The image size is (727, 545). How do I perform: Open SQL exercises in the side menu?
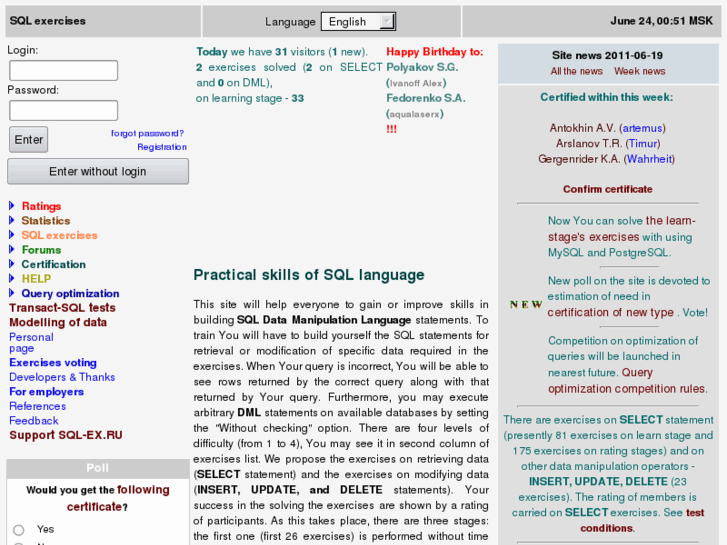59,235
